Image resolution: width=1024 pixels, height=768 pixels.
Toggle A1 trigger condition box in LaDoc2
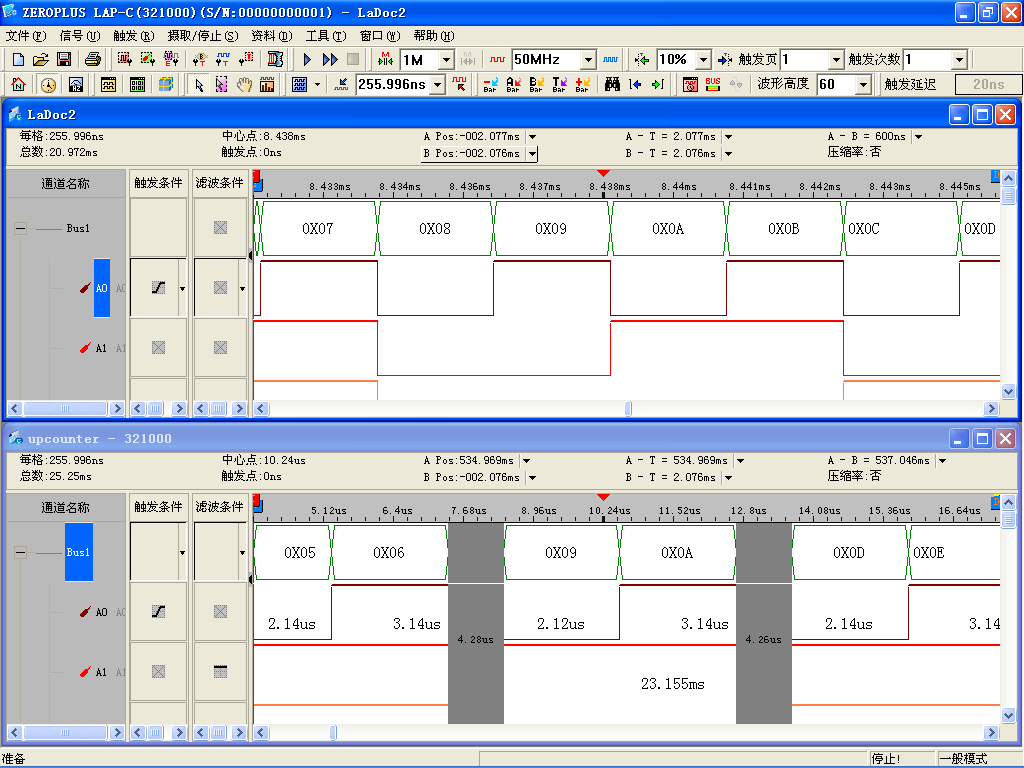pyautogui.click(x=158, y=348)
